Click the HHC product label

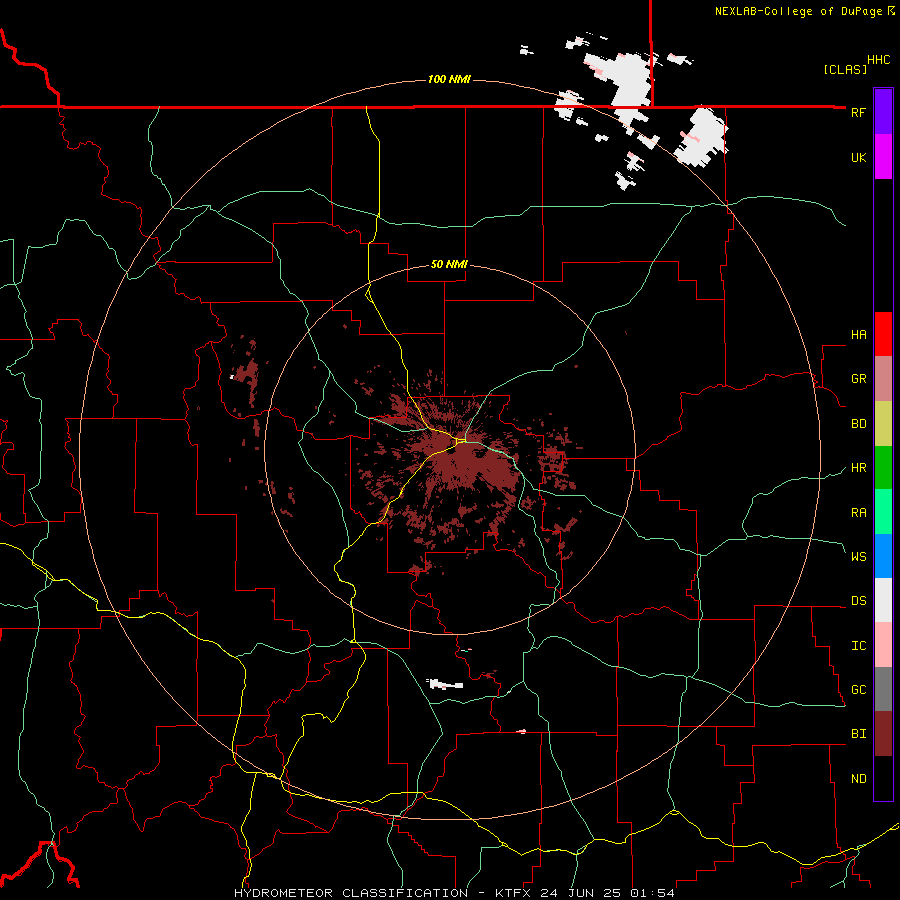pyautogui.click(x=878, y=59)
